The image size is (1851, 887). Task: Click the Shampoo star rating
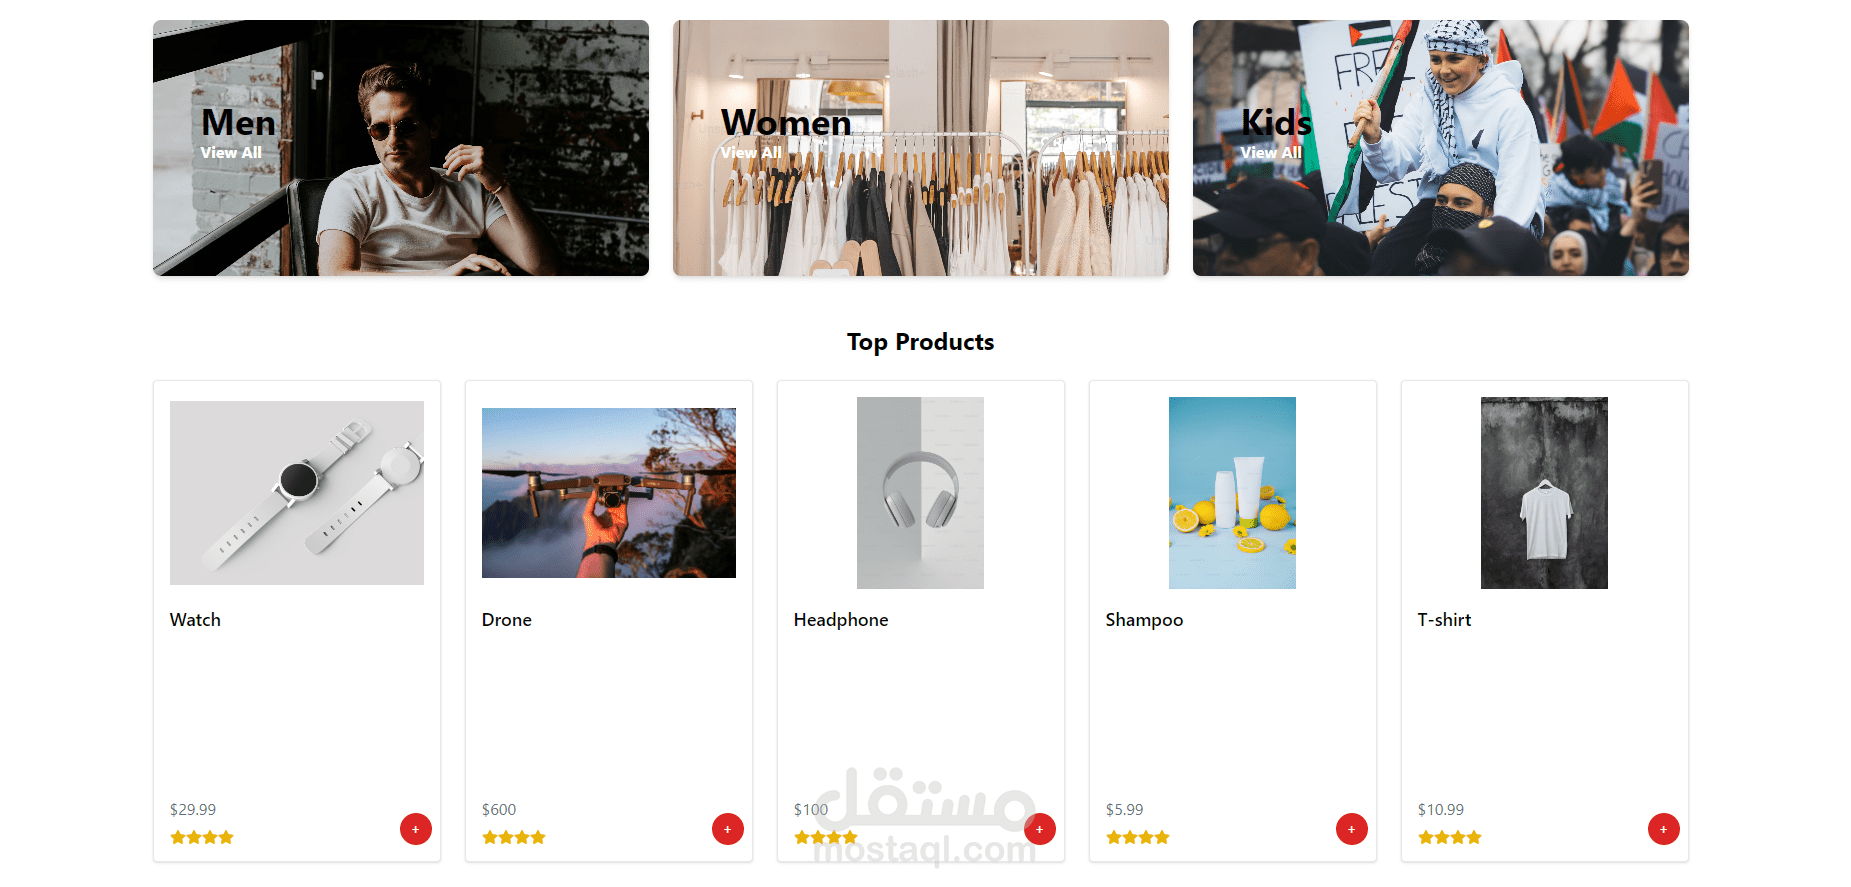click(1138, 837)
